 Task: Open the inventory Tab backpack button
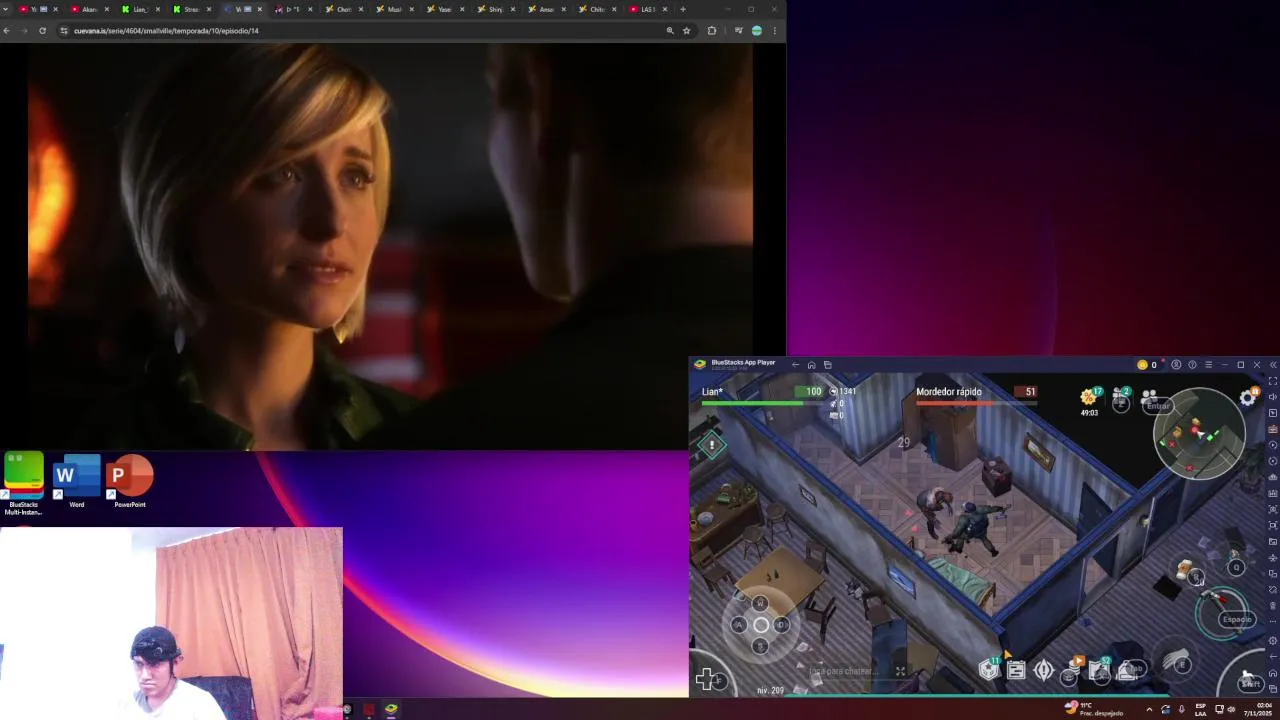coord(1130,670)
